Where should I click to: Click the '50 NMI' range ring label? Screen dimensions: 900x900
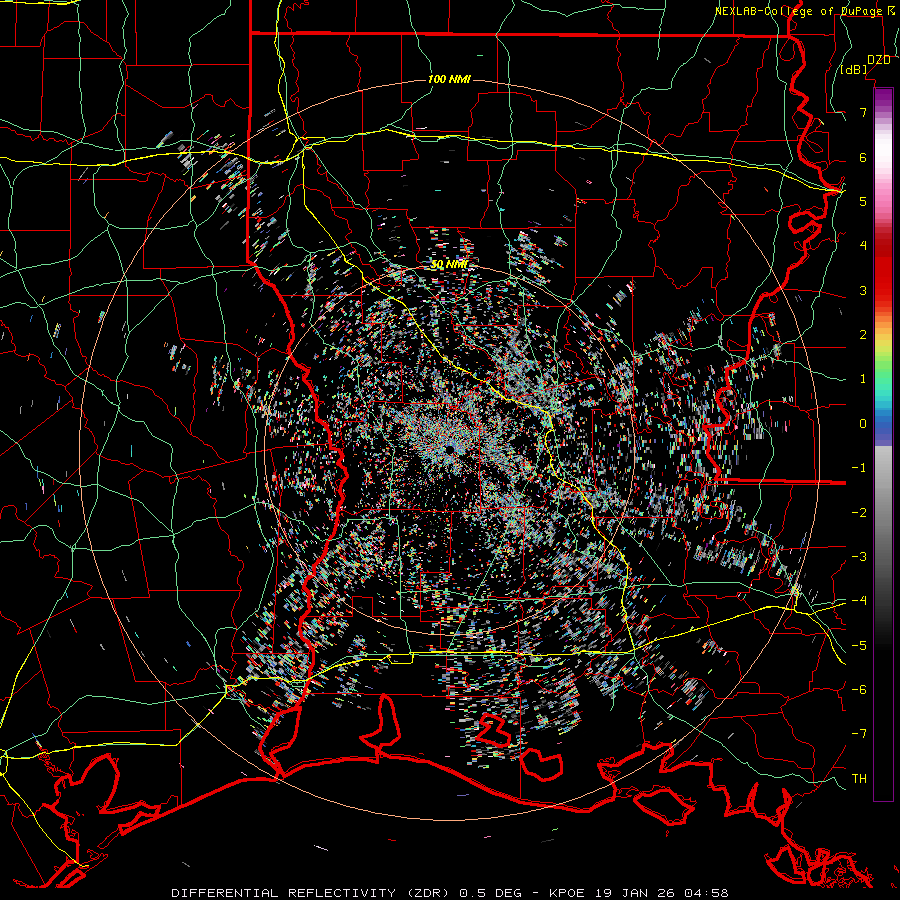[x=449, y=265]
